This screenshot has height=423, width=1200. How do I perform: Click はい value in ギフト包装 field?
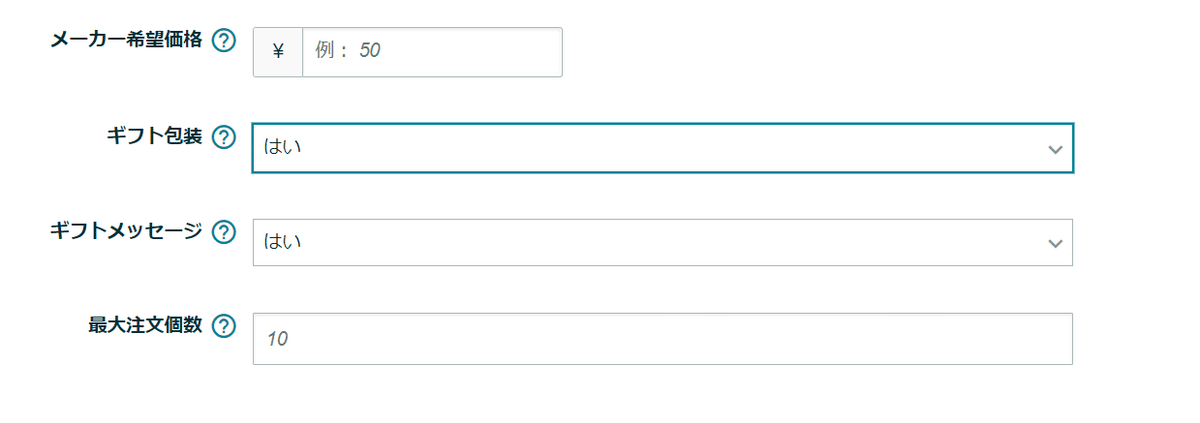coord(283,148)
